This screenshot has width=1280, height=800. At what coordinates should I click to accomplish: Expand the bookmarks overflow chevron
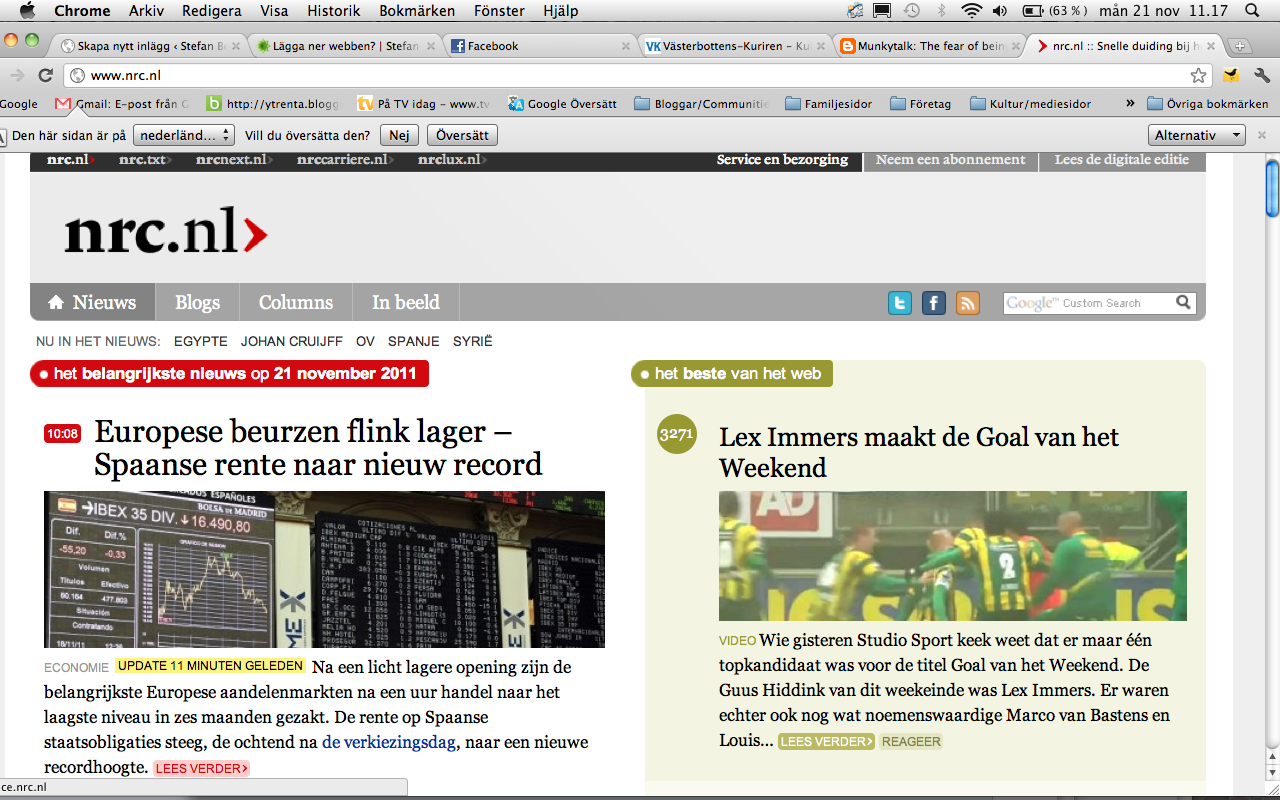[x=1130, y=104]
